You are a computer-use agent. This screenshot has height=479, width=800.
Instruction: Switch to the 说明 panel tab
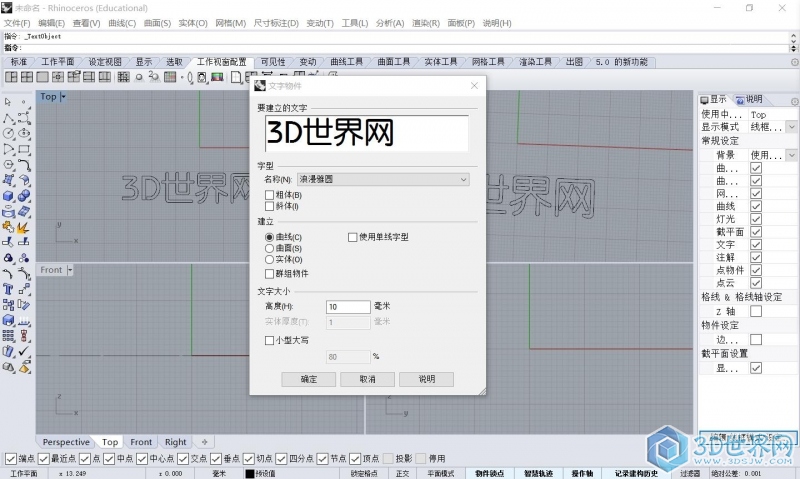[x=749, y=99]
